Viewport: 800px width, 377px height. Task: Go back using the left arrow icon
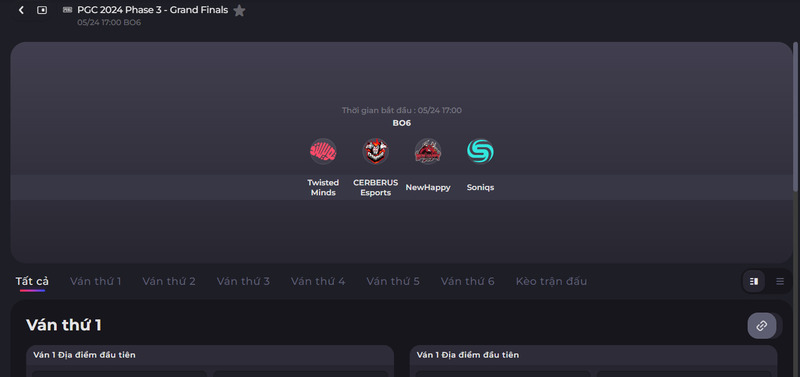coord(21,10)
